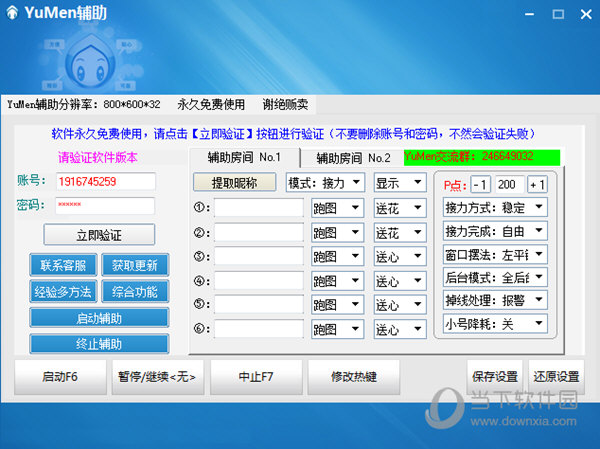This screenshot has height=449, width=600.
Task: Decrease P点 with the -1 button
Action: coord(481,185)
